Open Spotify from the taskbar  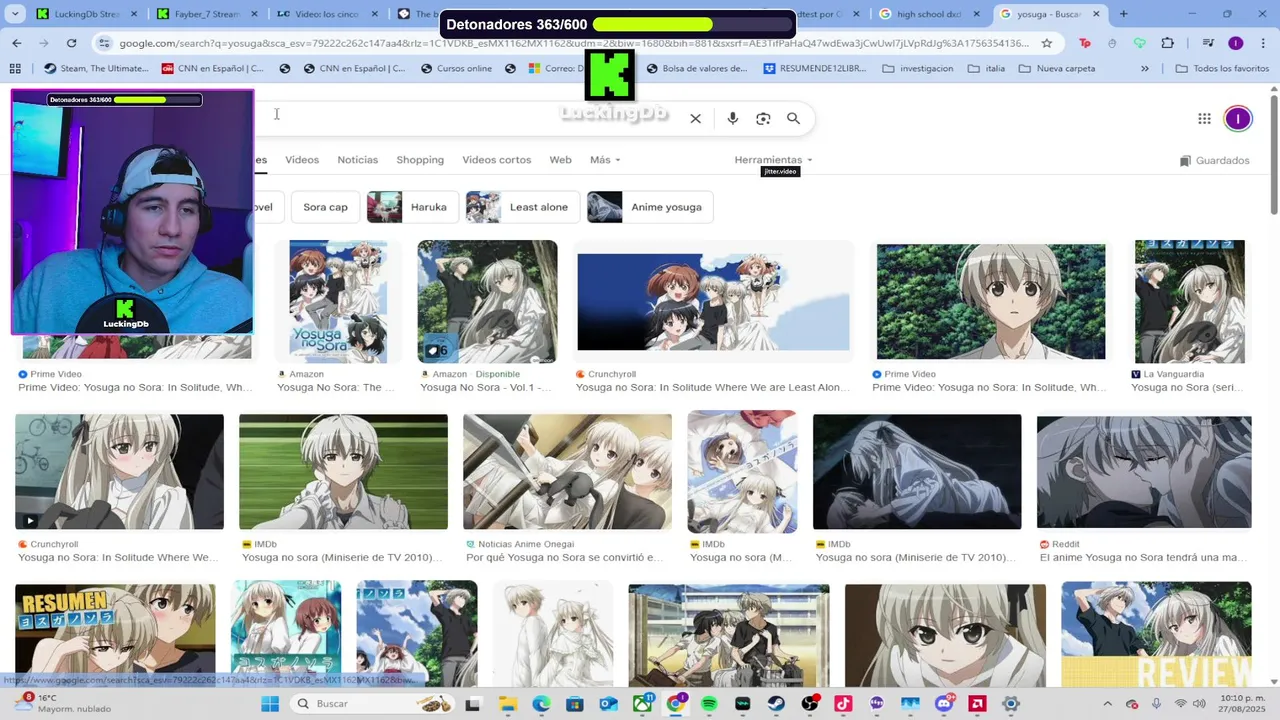[x=709, y=704]
